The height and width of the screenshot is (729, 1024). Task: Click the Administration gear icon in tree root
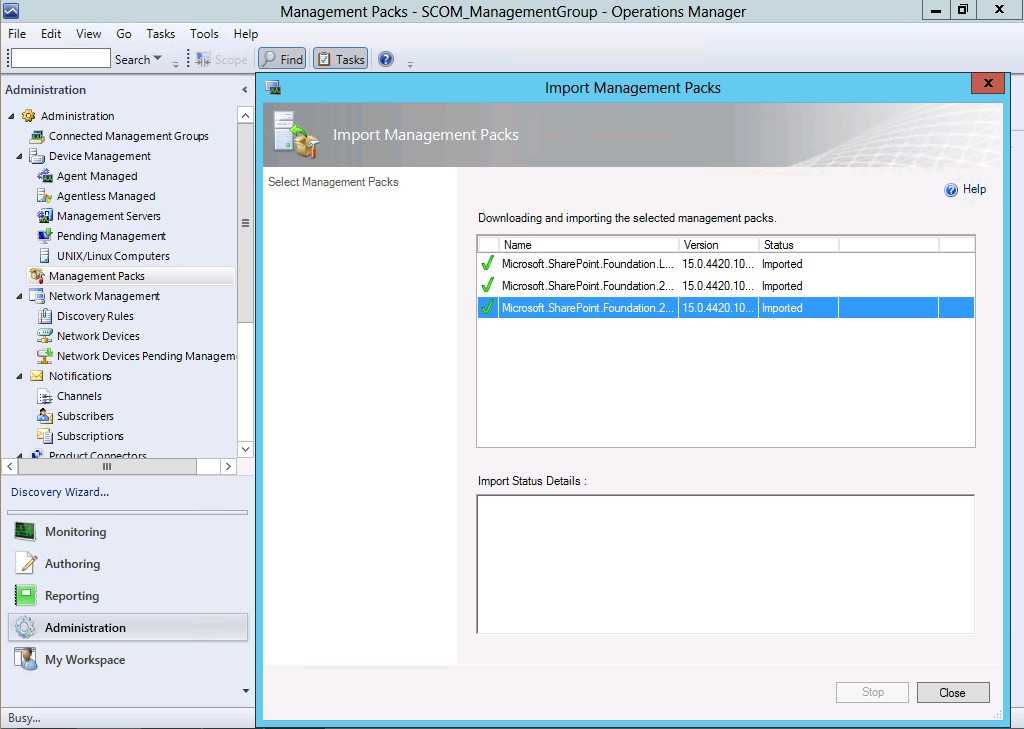pos(28,116)
